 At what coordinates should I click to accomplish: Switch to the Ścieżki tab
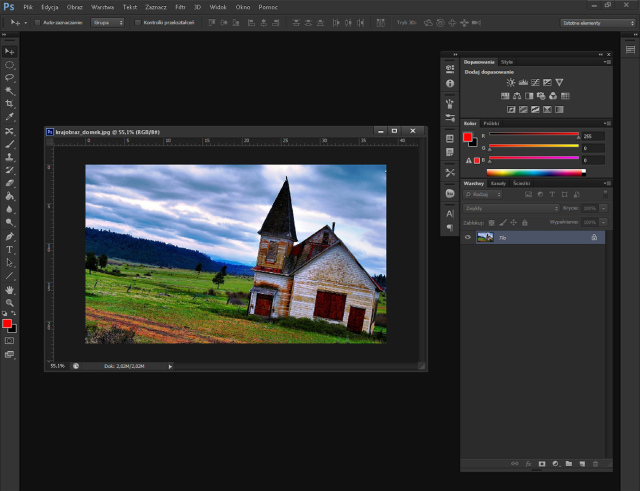[x=522, y=183]
